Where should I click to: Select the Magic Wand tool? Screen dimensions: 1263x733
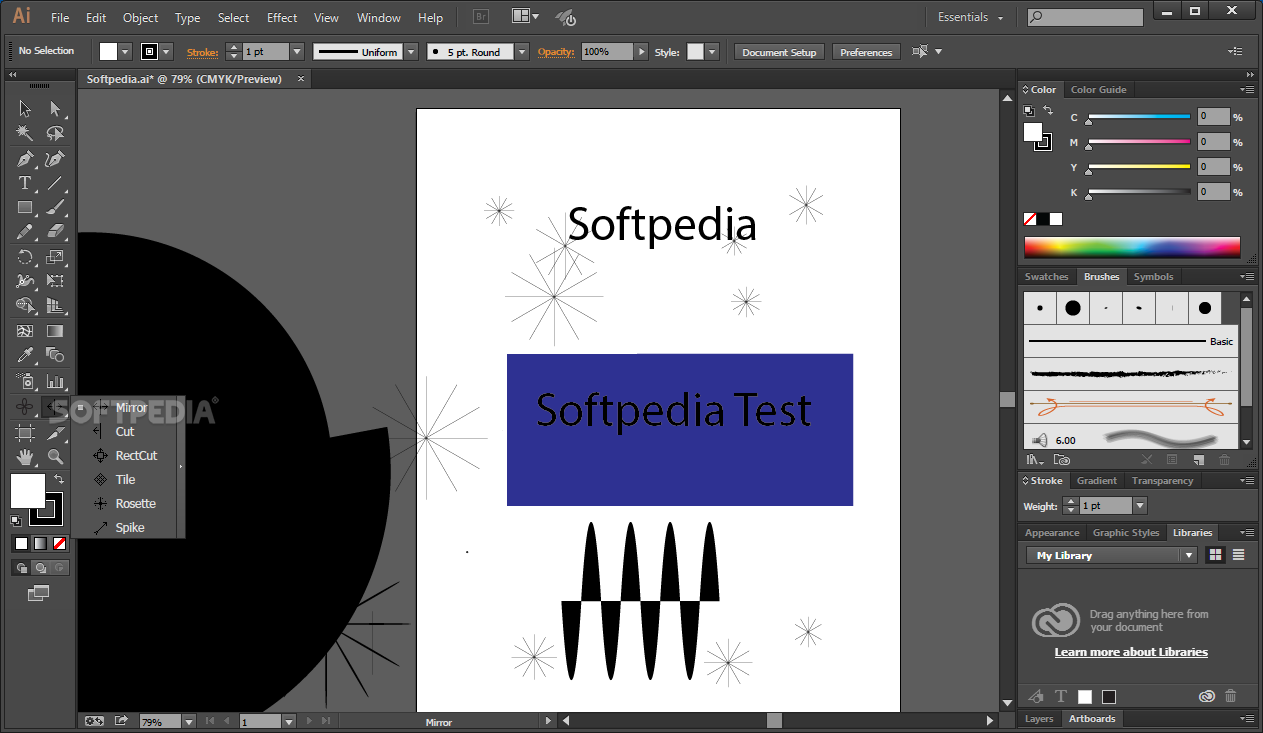[x=25, y=133]
